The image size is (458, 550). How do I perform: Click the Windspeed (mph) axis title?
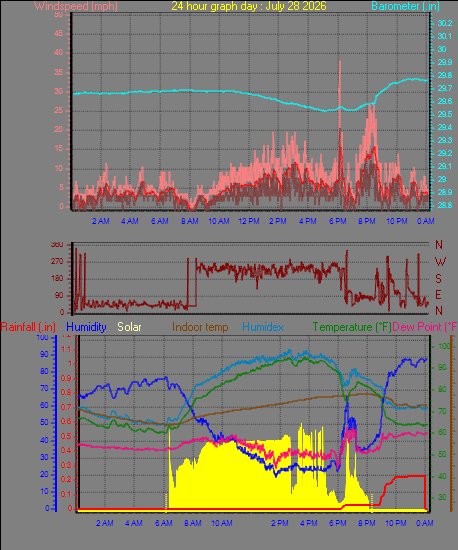(x=76, y=6)
